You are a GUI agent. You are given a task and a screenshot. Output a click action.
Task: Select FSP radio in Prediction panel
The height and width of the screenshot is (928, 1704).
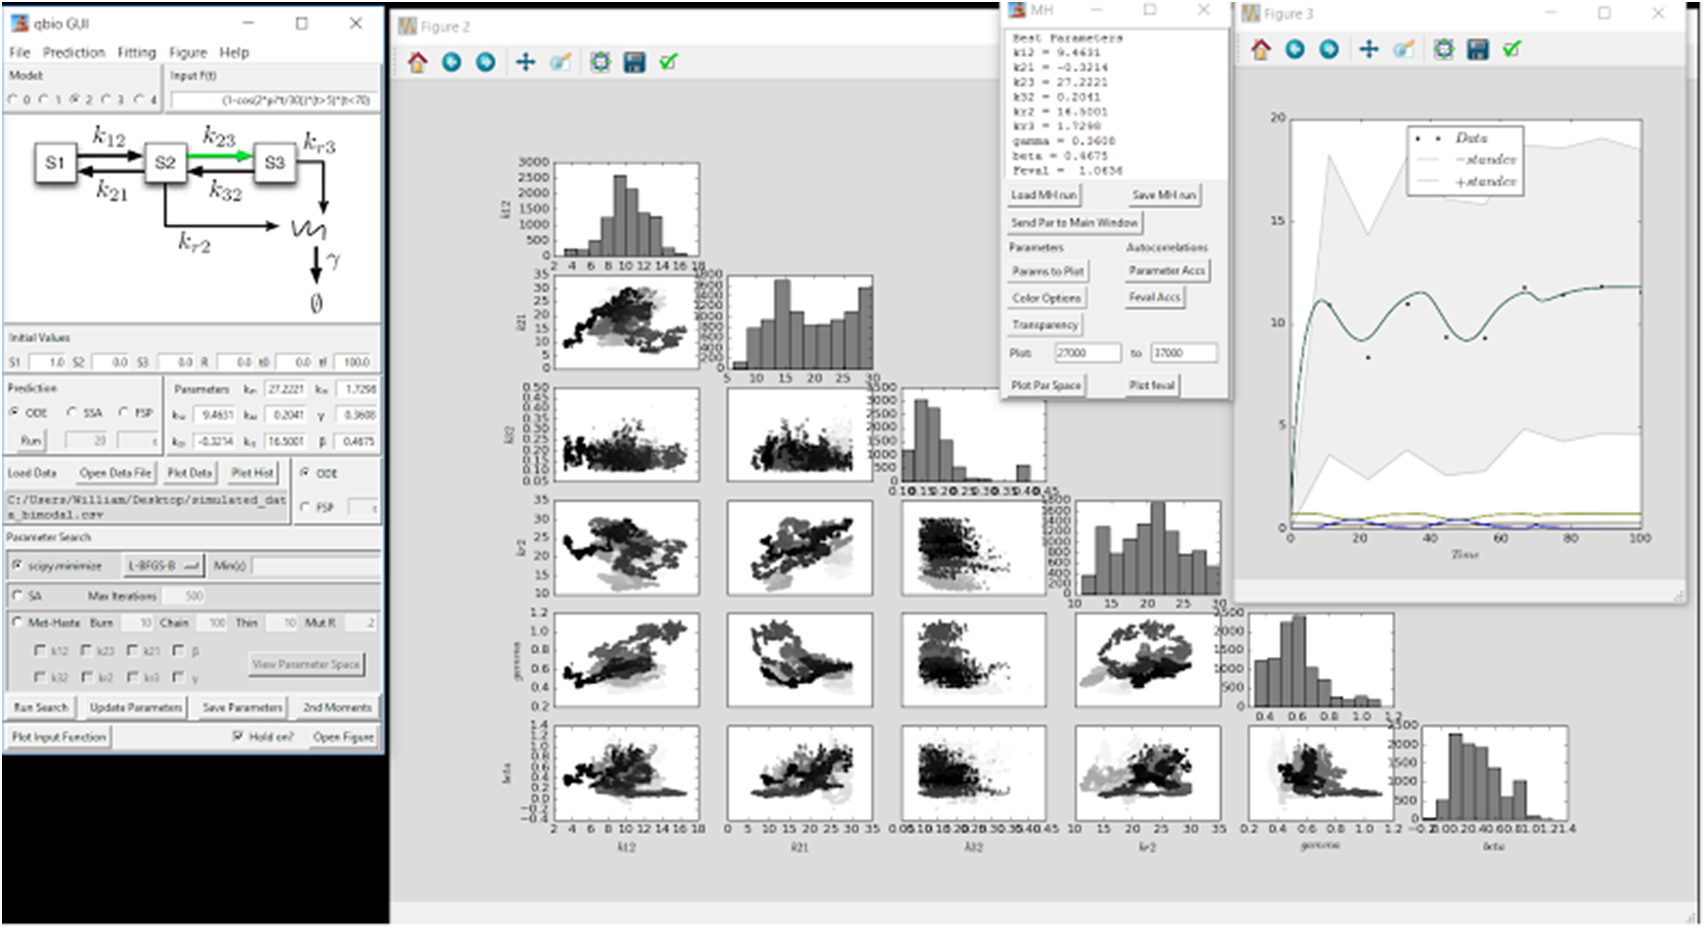[123, 413]
